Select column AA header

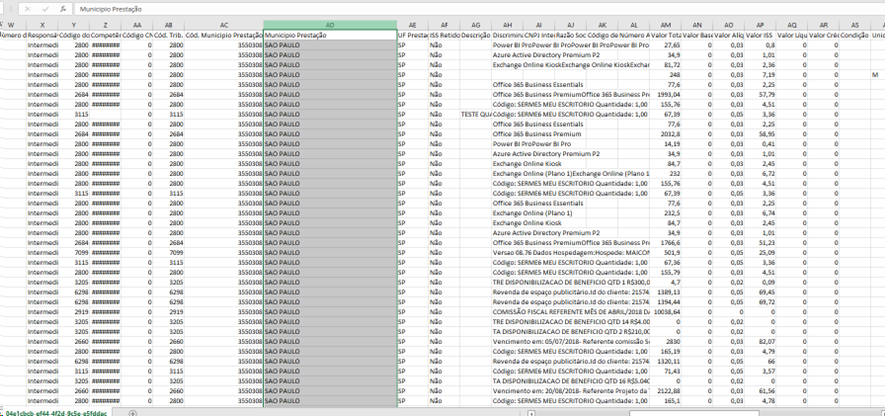click(x=137, y=25)
